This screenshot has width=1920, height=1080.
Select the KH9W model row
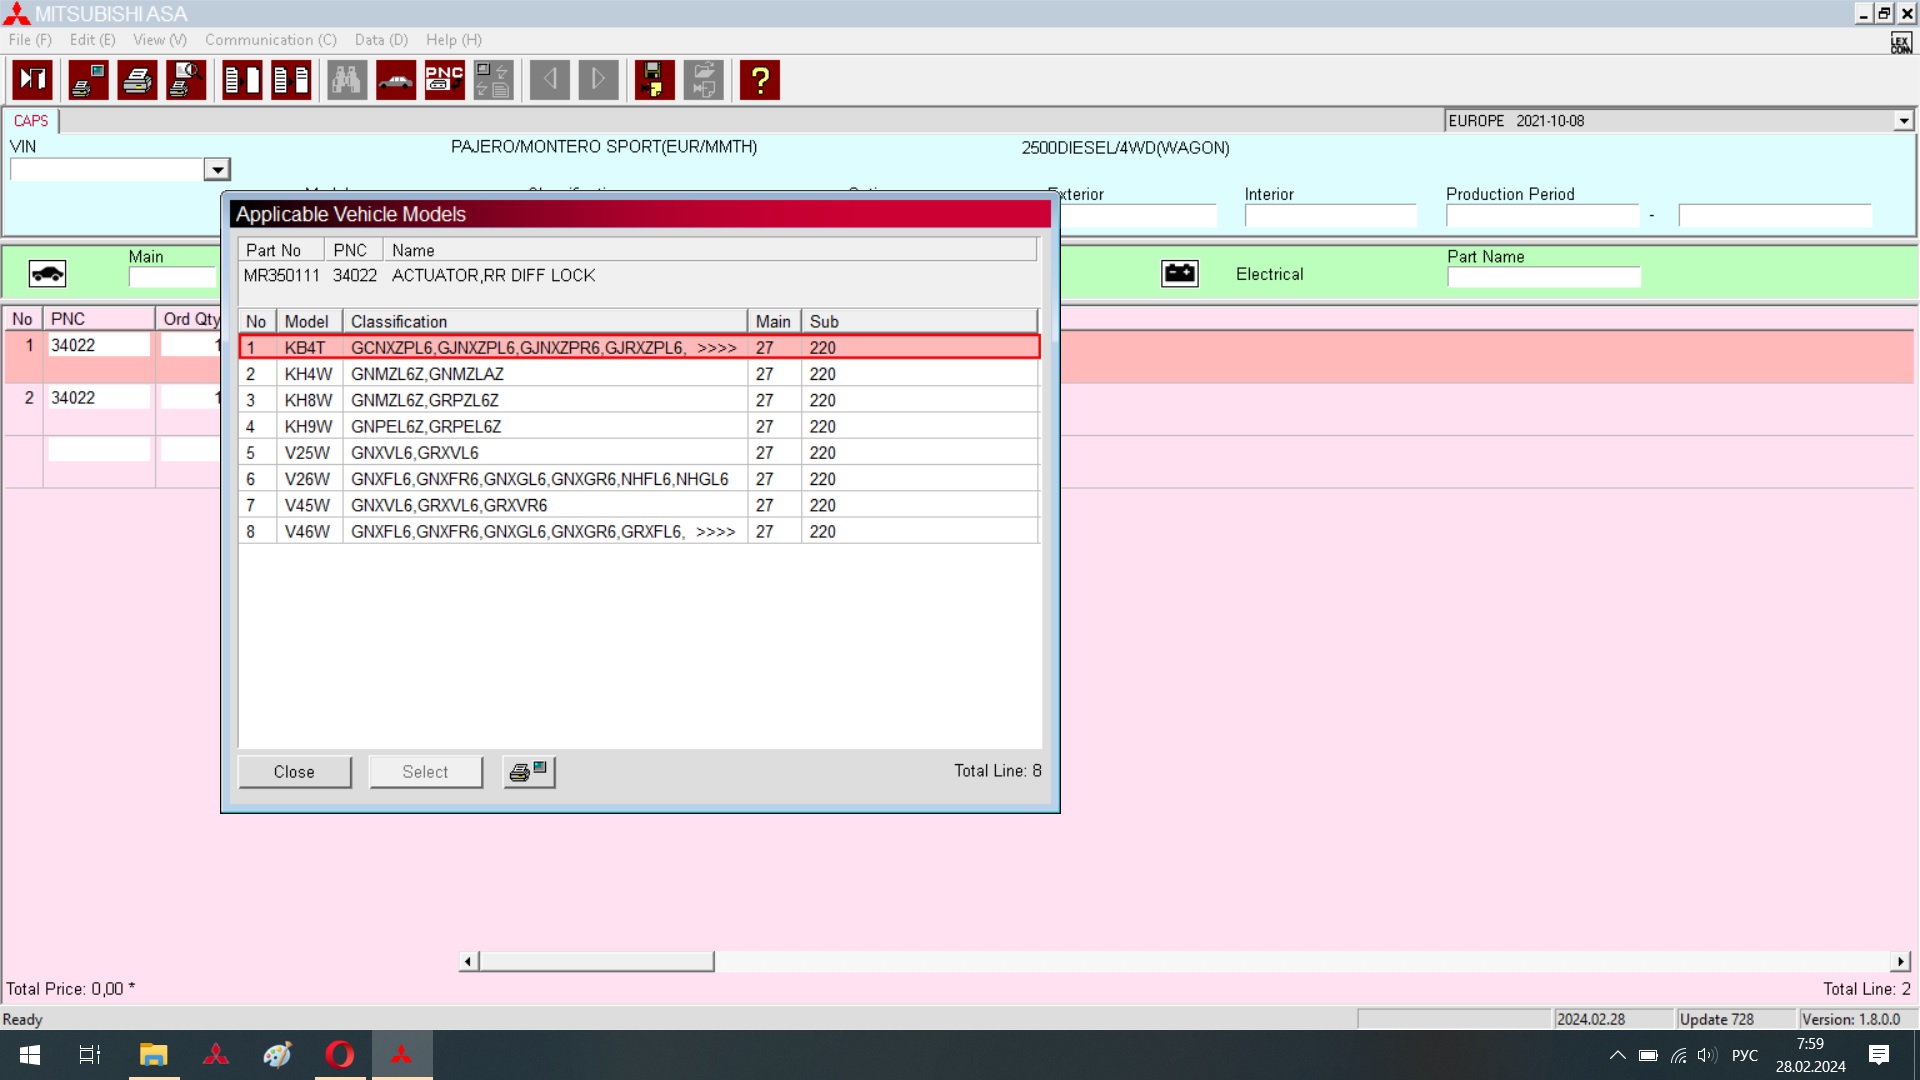point(308,427)
